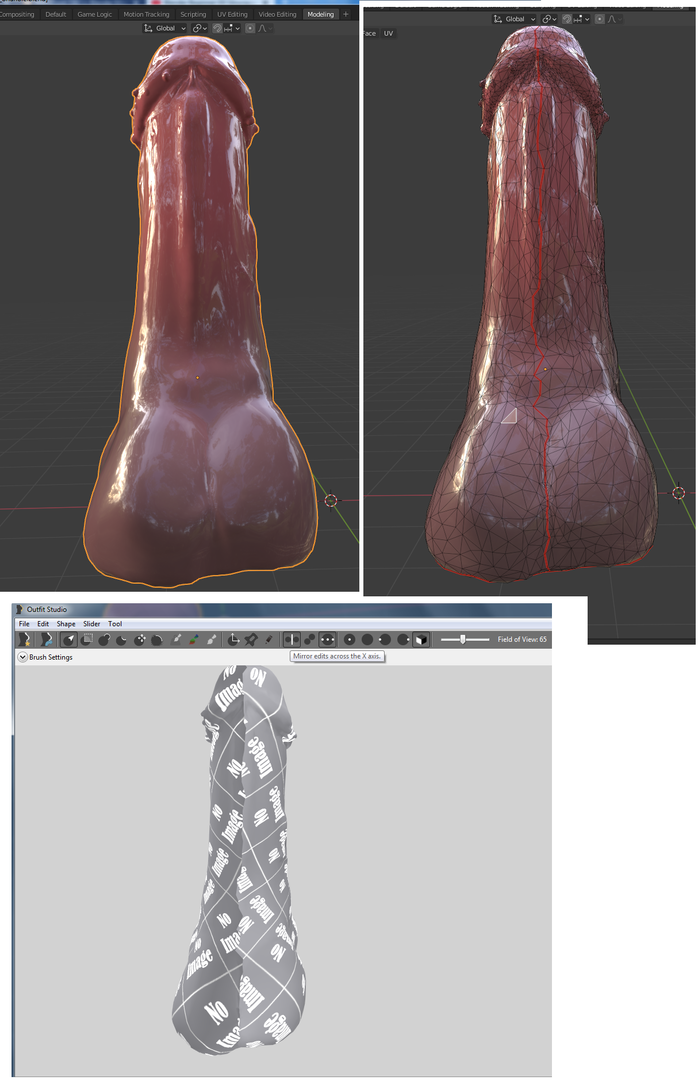The width and height of the screenshot is (698, 1080).
Task: Add a new workspace with plus button
Action: [x=346, y=14]
